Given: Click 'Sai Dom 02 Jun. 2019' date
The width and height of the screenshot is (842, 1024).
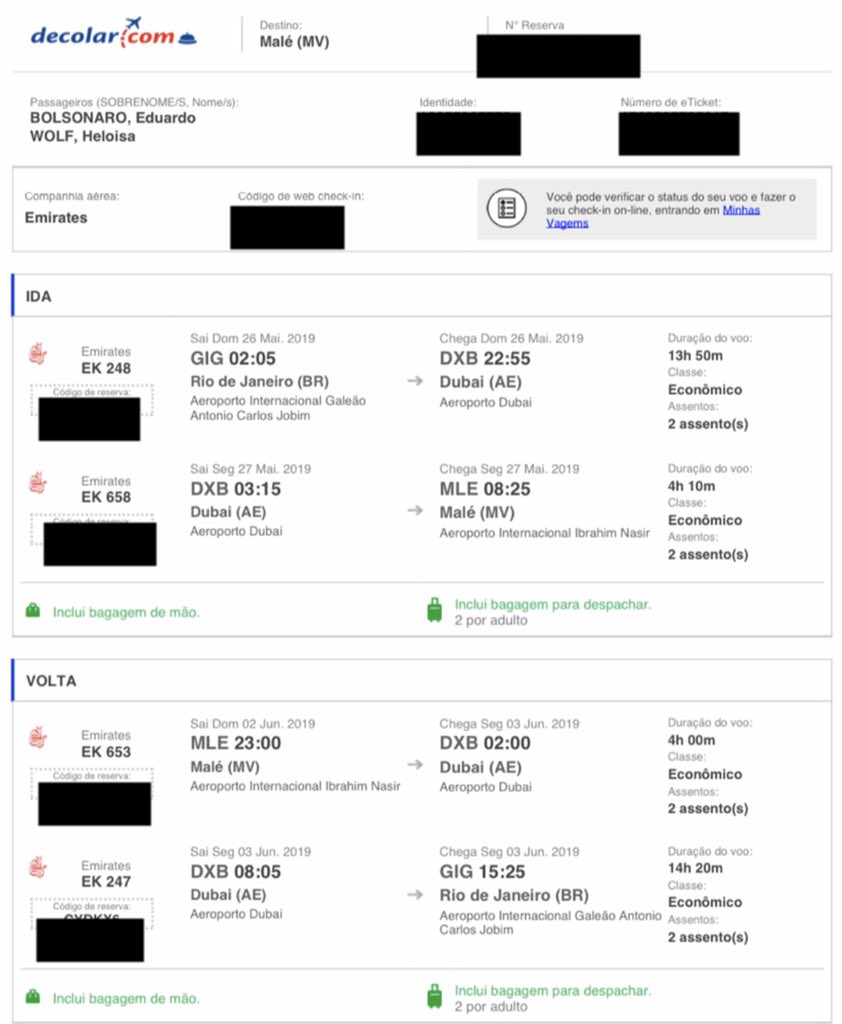Looking at the screenshot, I should pos(253,724).
